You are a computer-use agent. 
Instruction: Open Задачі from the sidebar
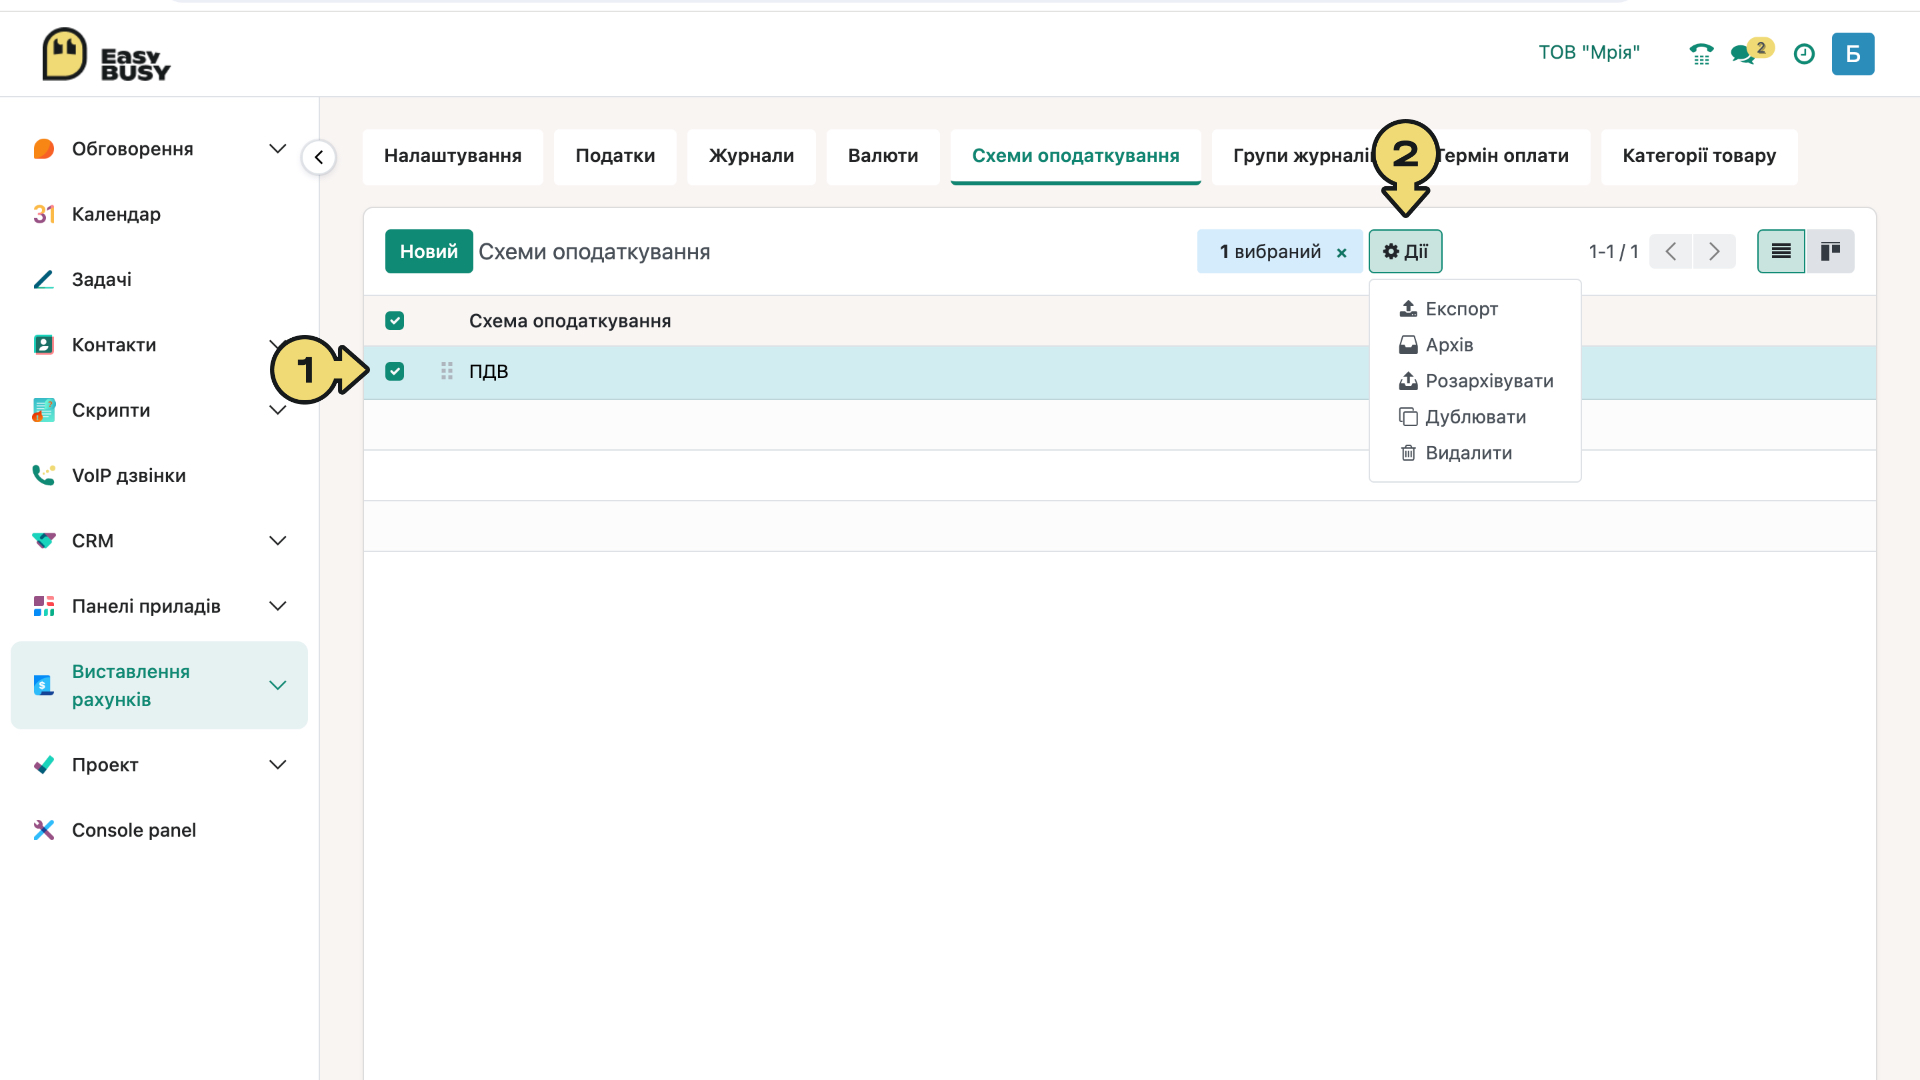pos(102,279)
